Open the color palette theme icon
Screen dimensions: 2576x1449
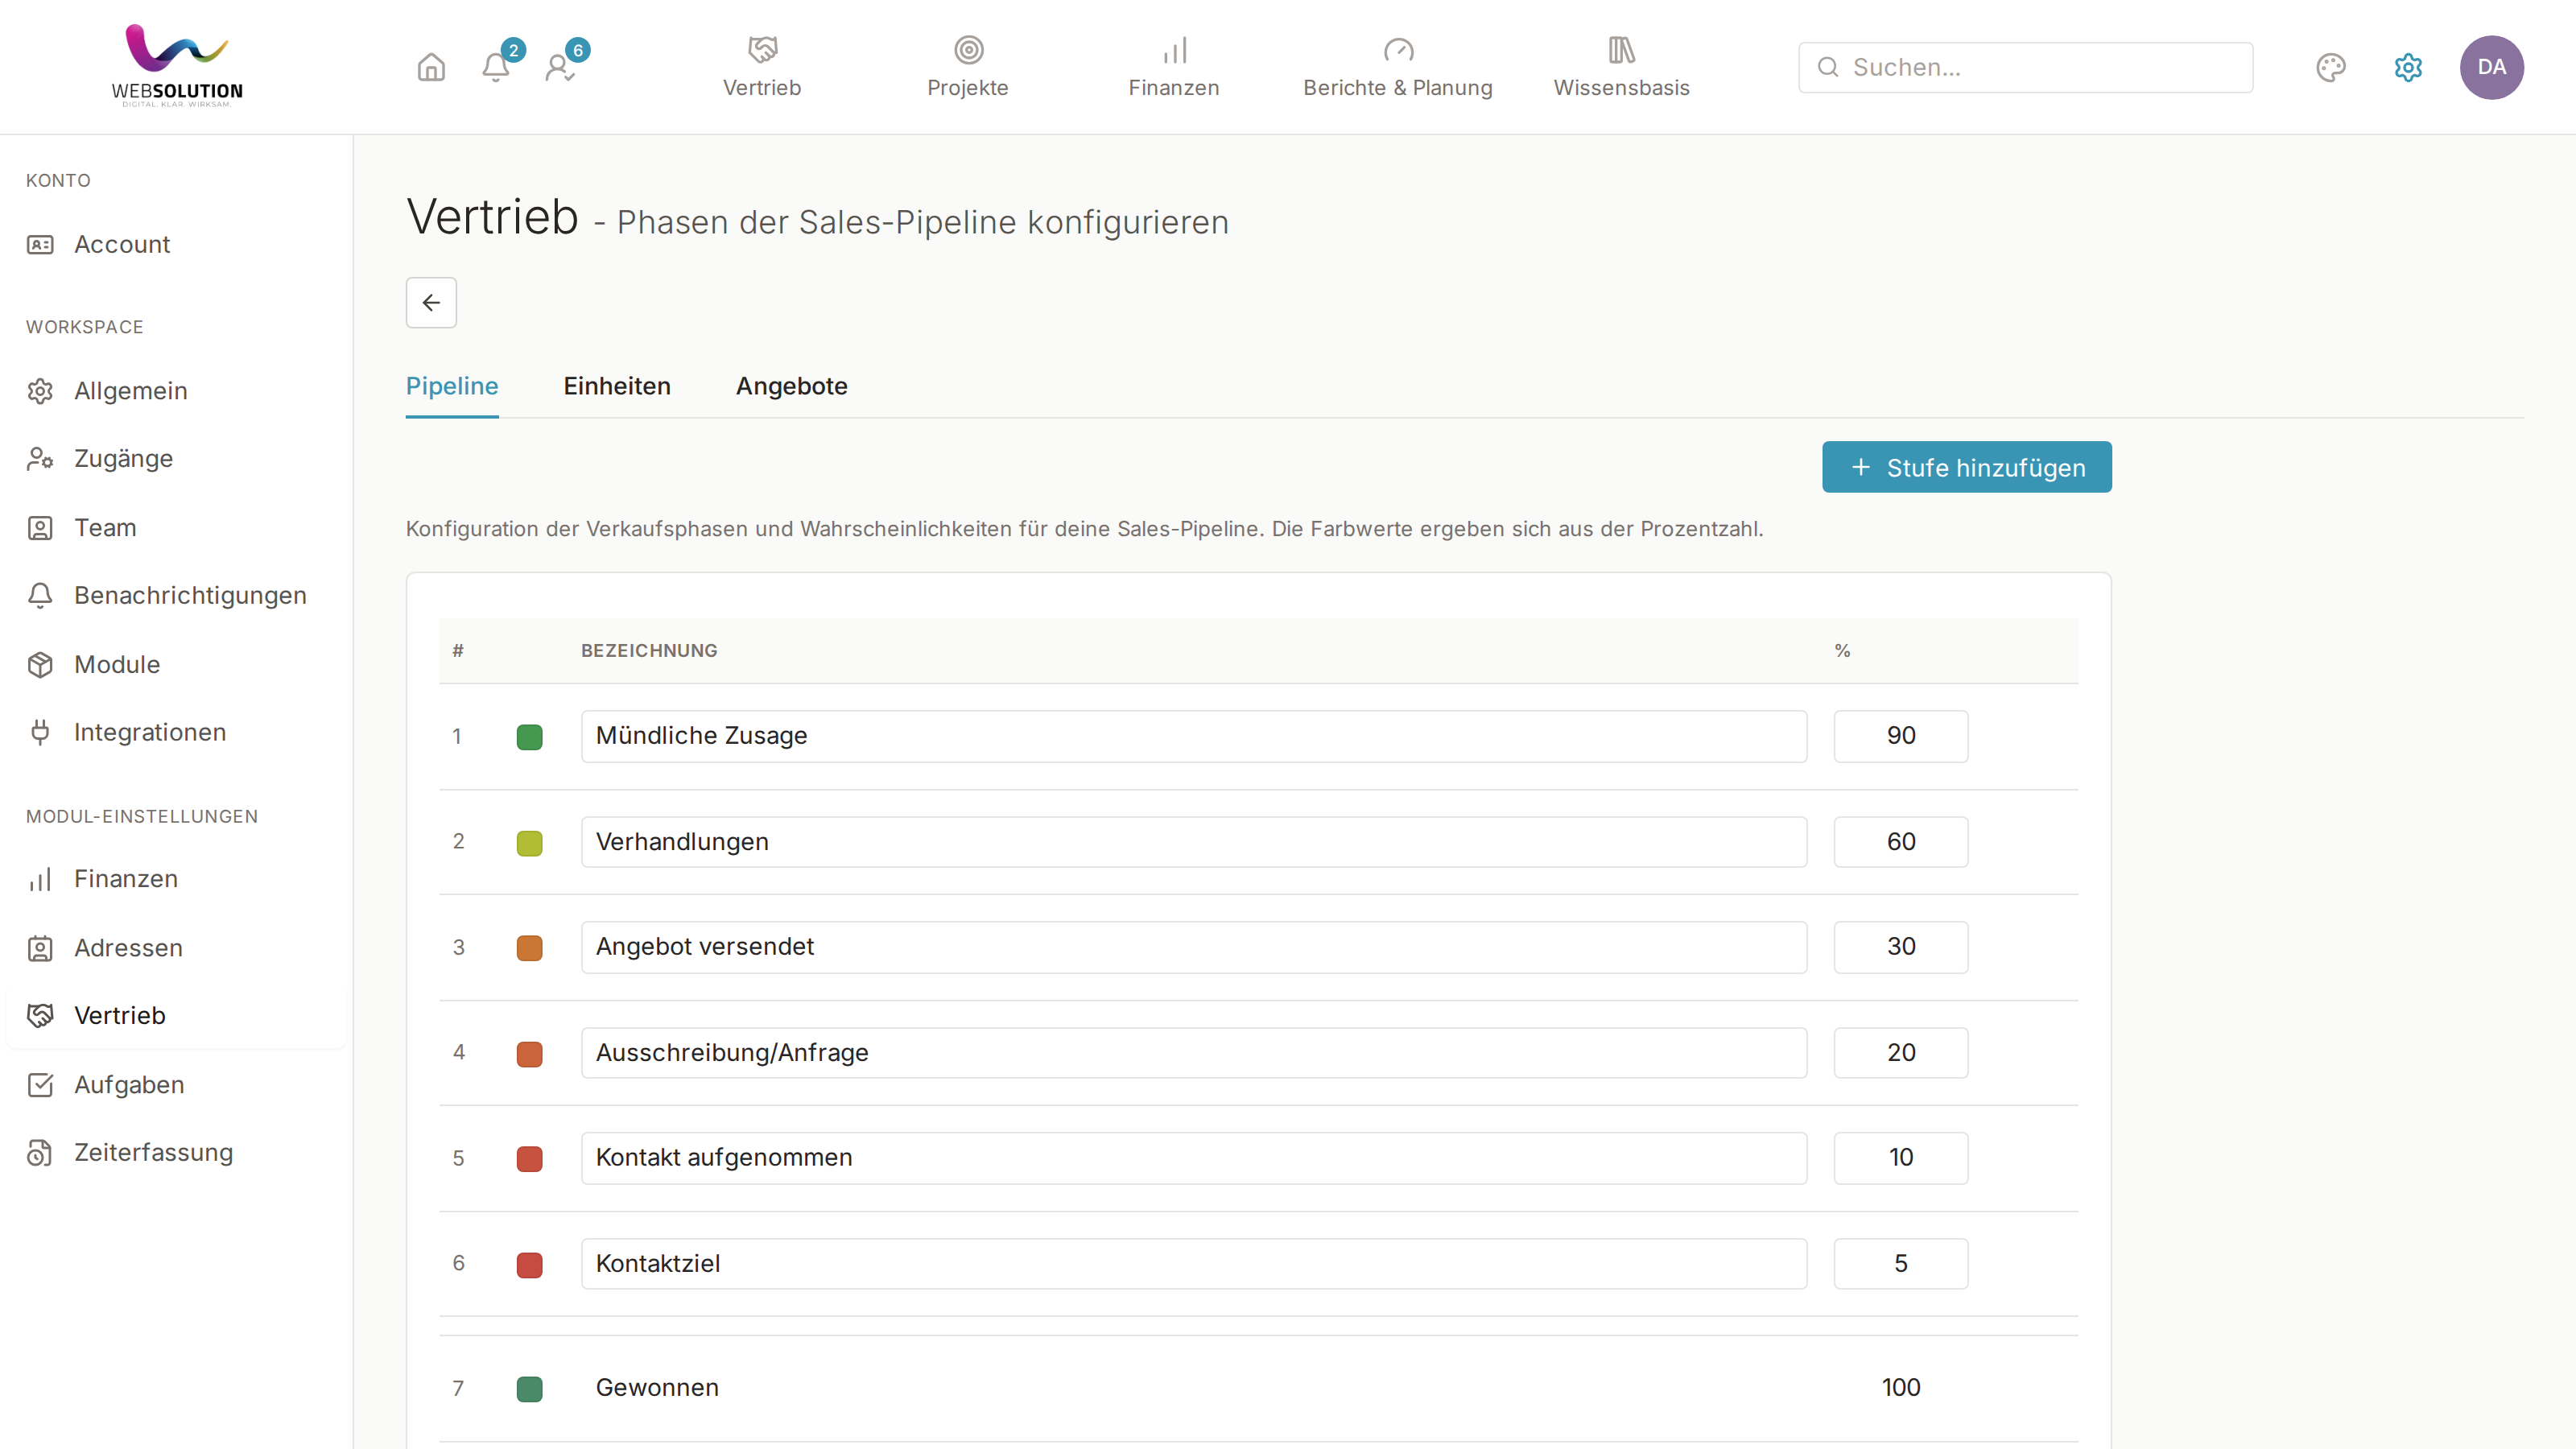pyautogui.click(x=2330, y=67)
